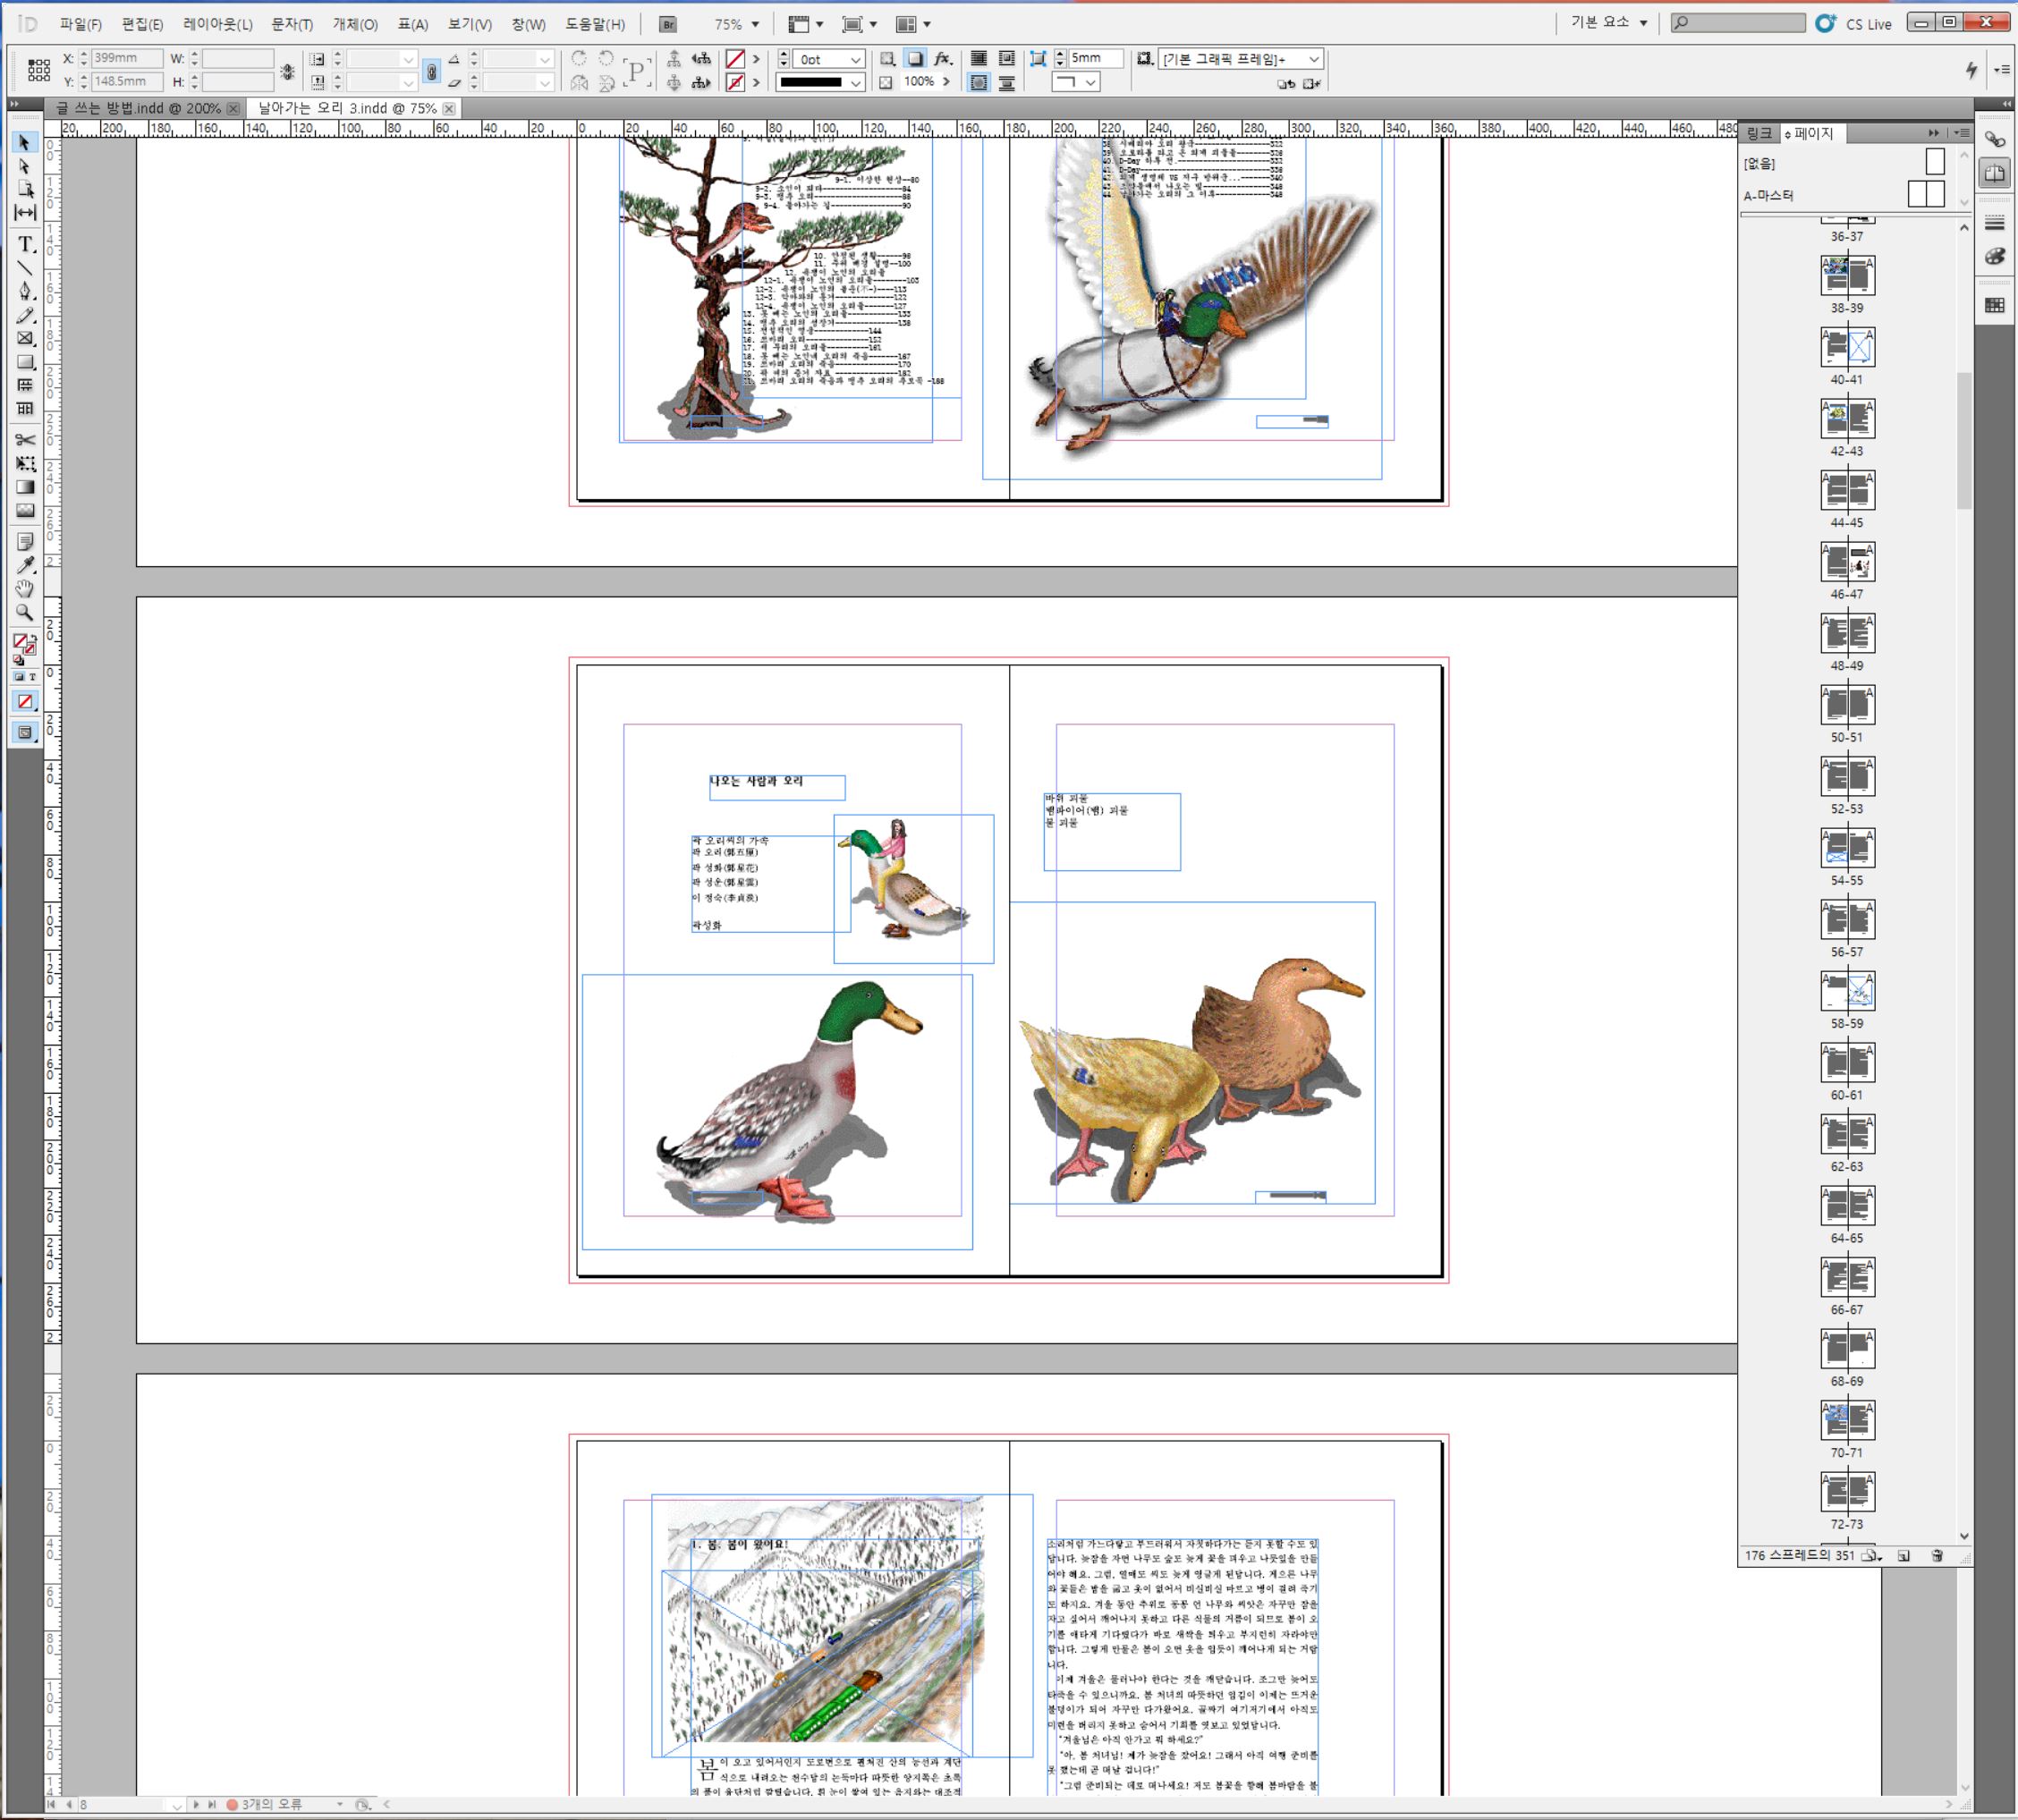
Task: Toggle the drop shadow button
Action: click(914, 59)
